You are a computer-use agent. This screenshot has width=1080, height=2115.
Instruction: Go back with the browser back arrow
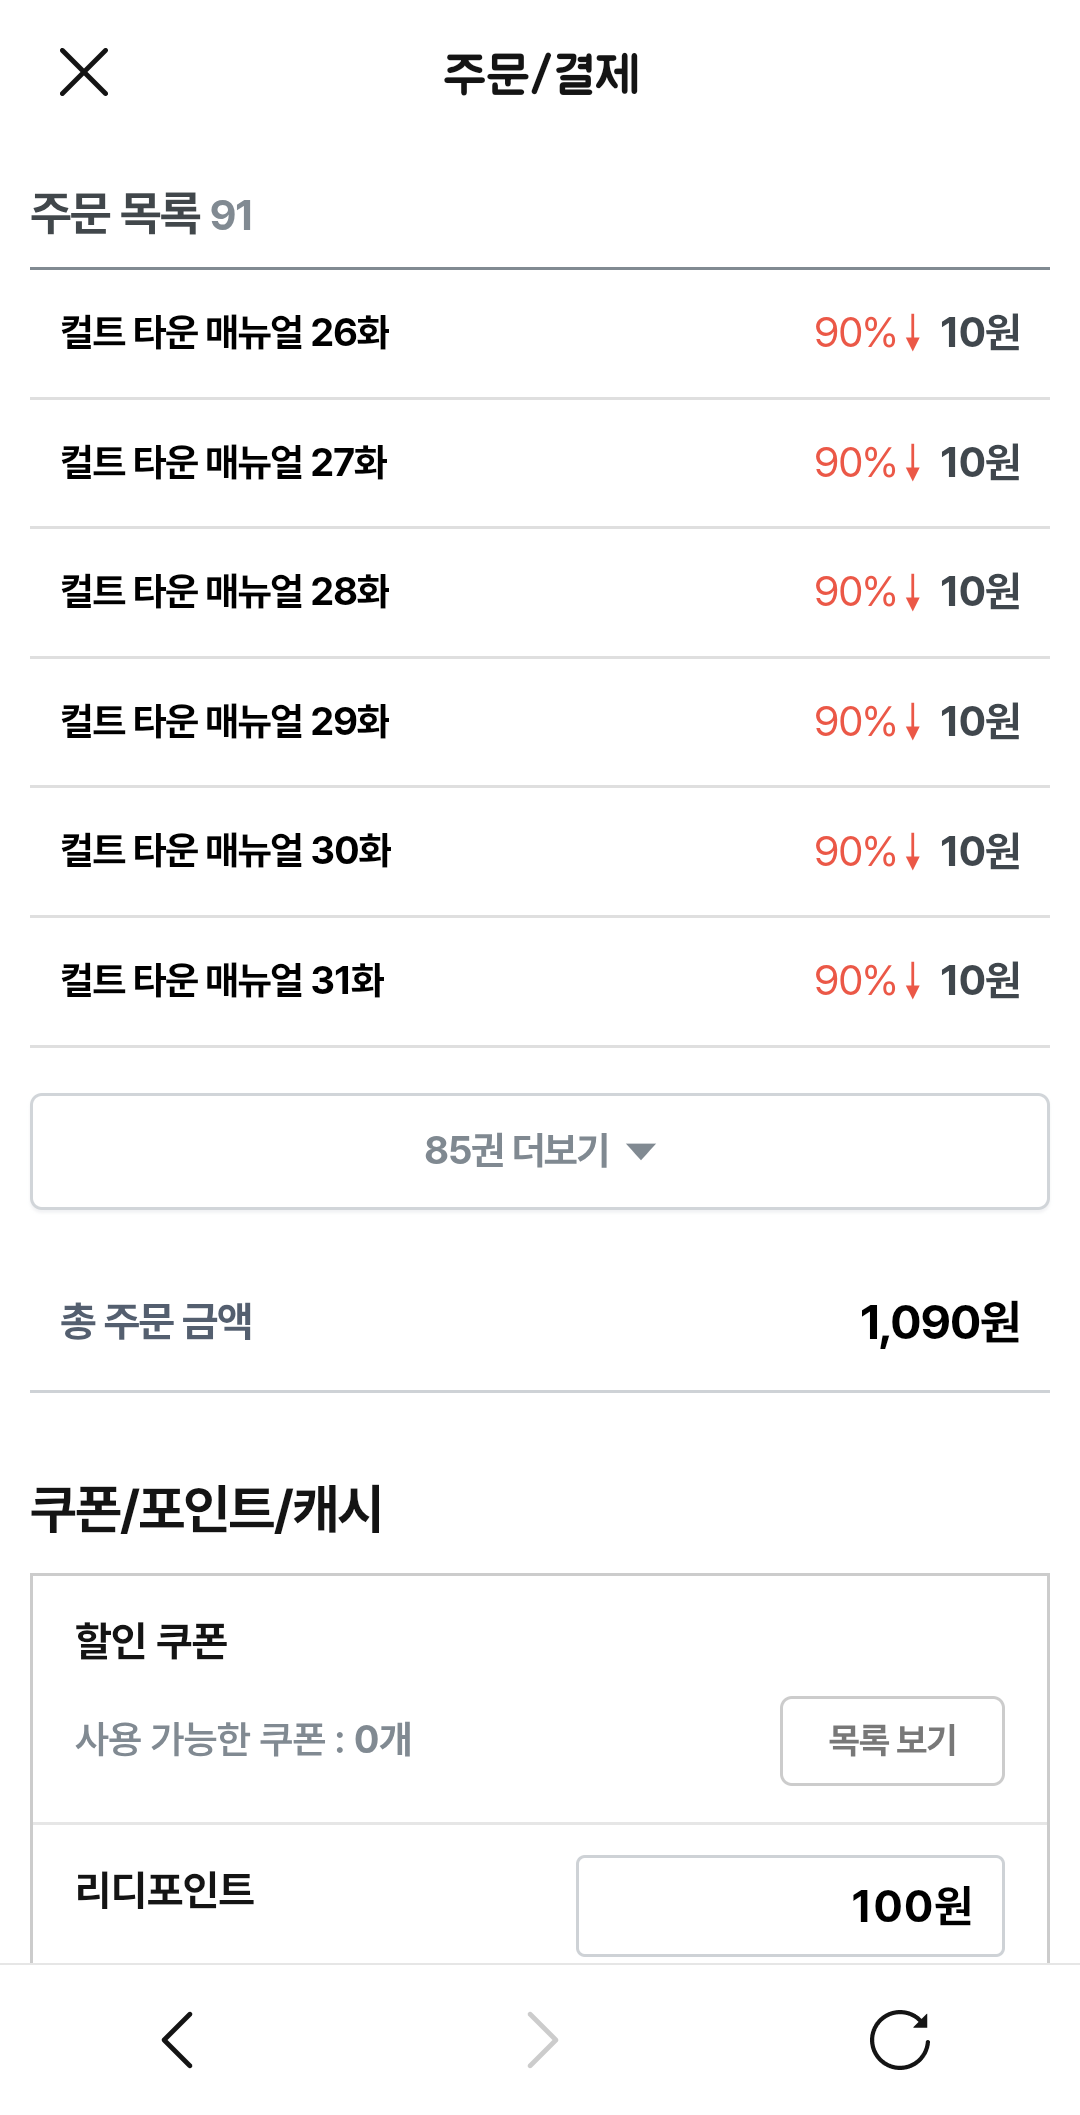178,2040
